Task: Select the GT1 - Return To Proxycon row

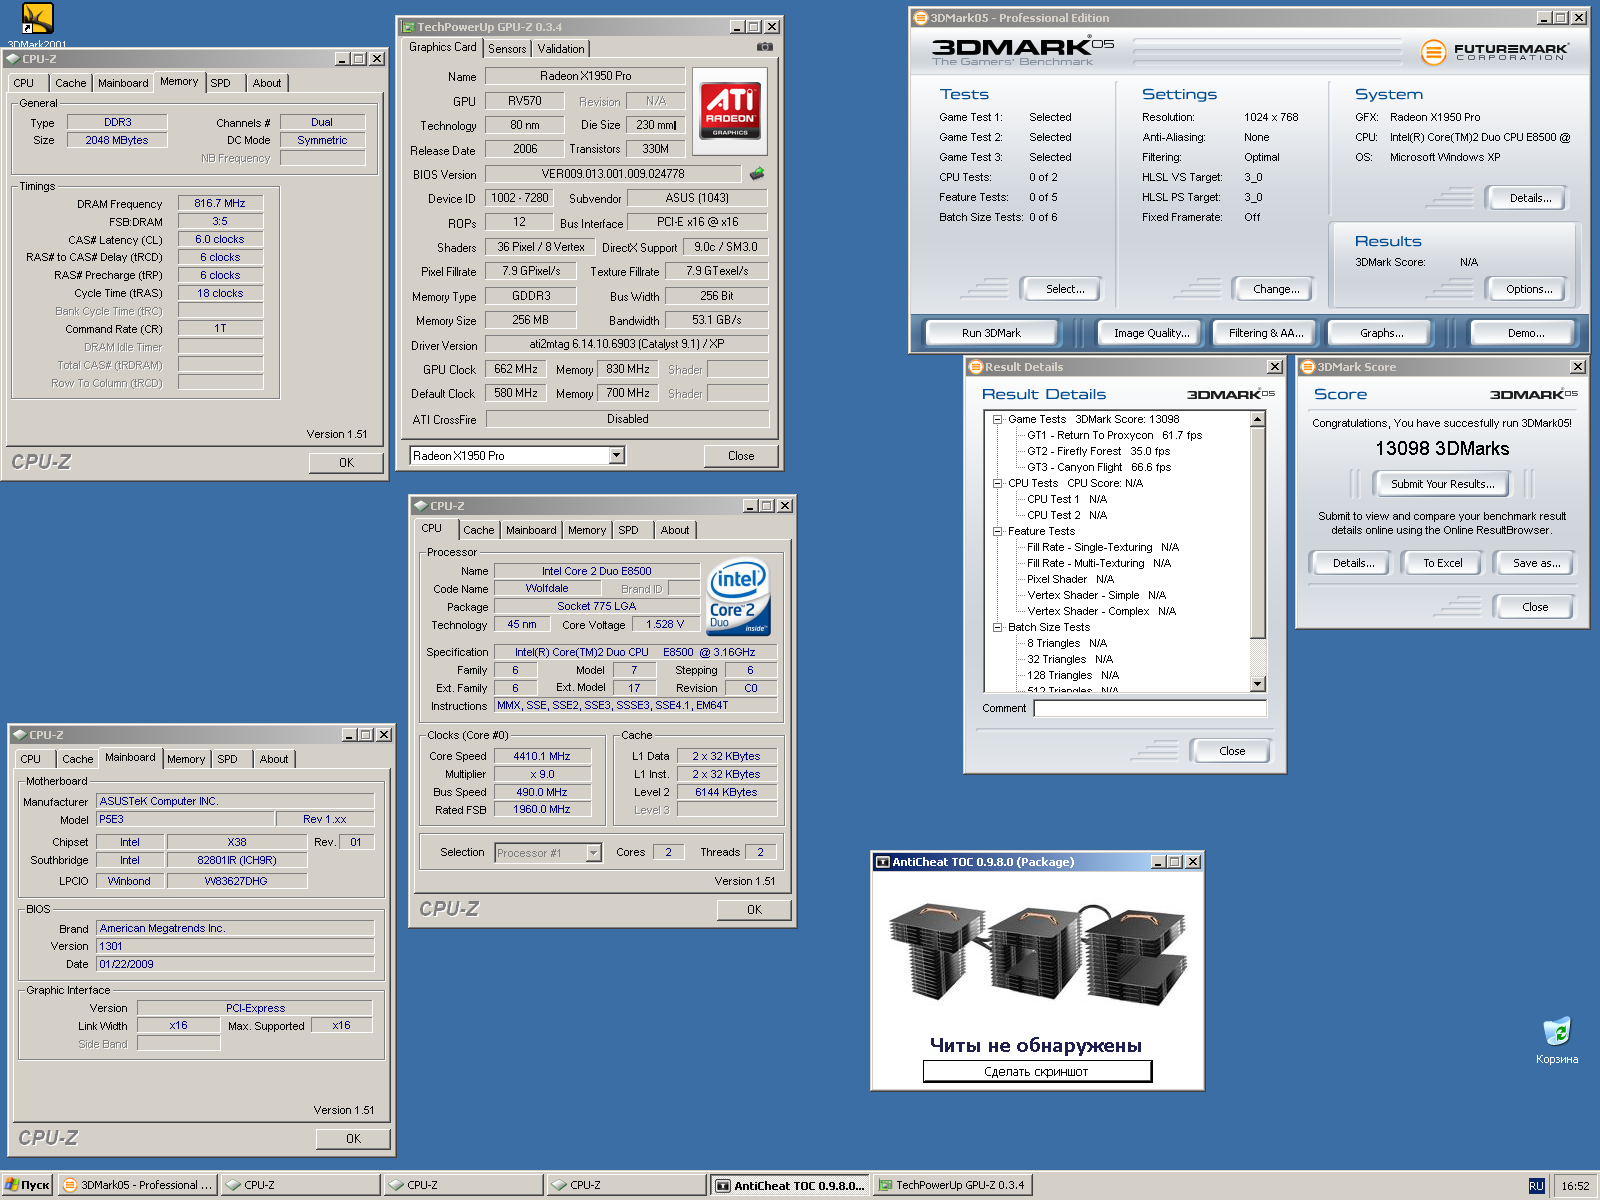Action: coord(1114,435)
